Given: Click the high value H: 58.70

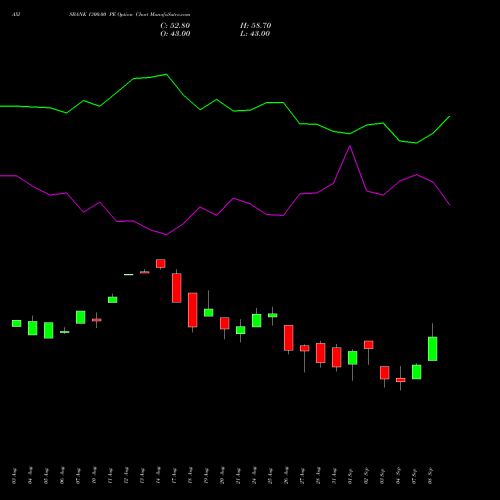Looking at the screenshot, I should (256, 26).
